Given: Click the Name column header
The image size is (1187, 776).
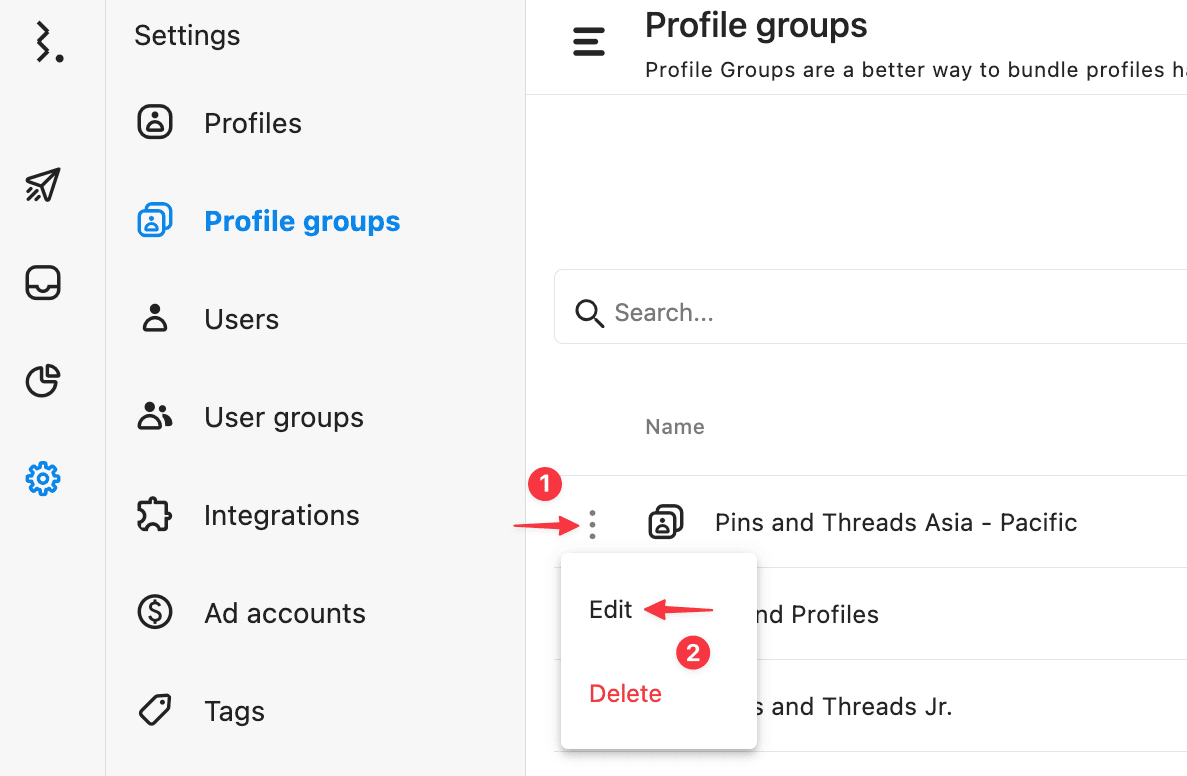Looking at the screenshot, I should point(675,427).
